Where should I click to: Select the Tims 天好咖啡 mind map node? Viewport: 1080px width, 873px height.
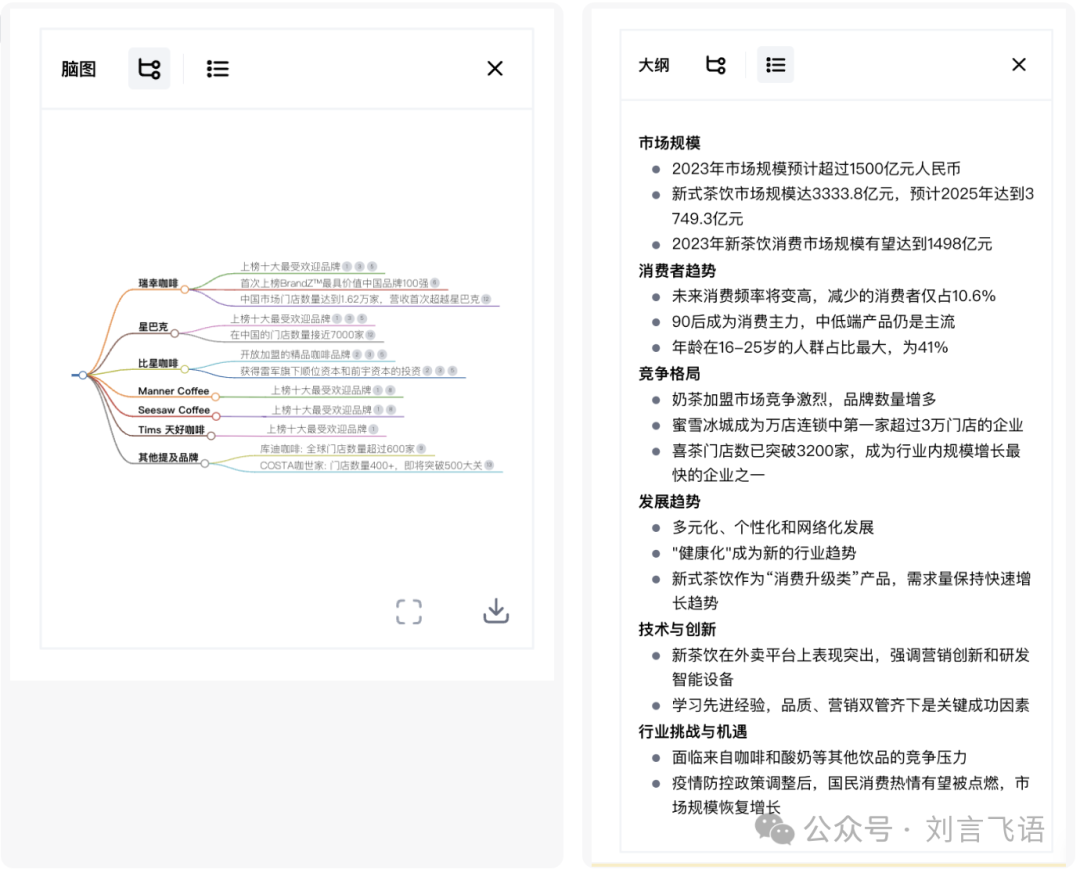tap(172, 430)
